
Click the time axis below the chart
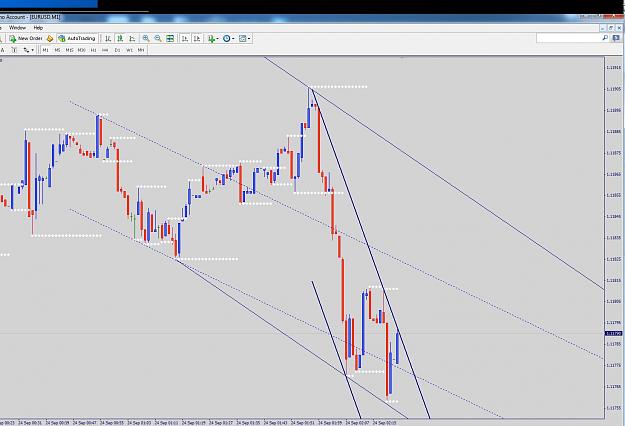(302, 422)
